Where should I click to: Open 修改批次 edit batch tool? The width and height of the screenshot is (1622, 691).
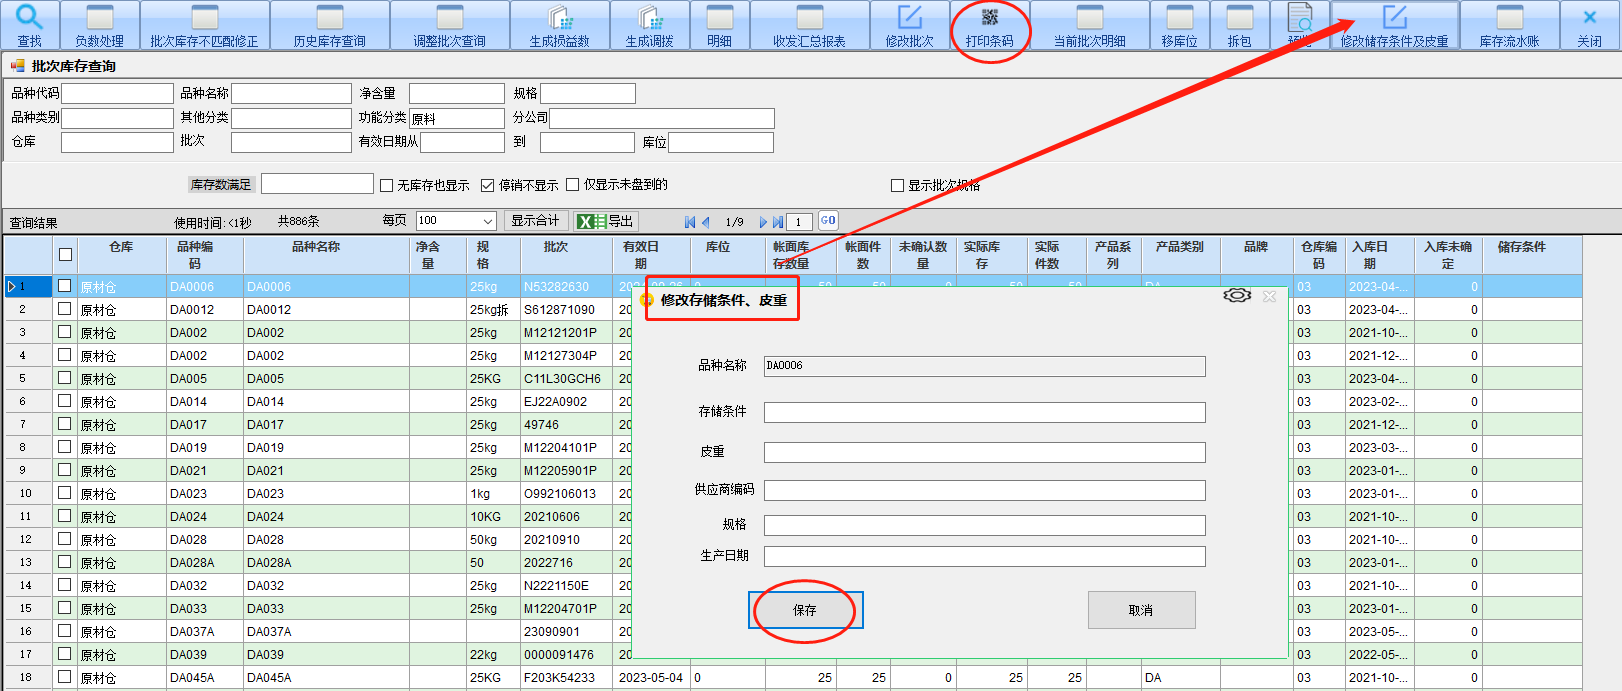tap(909, 18)
